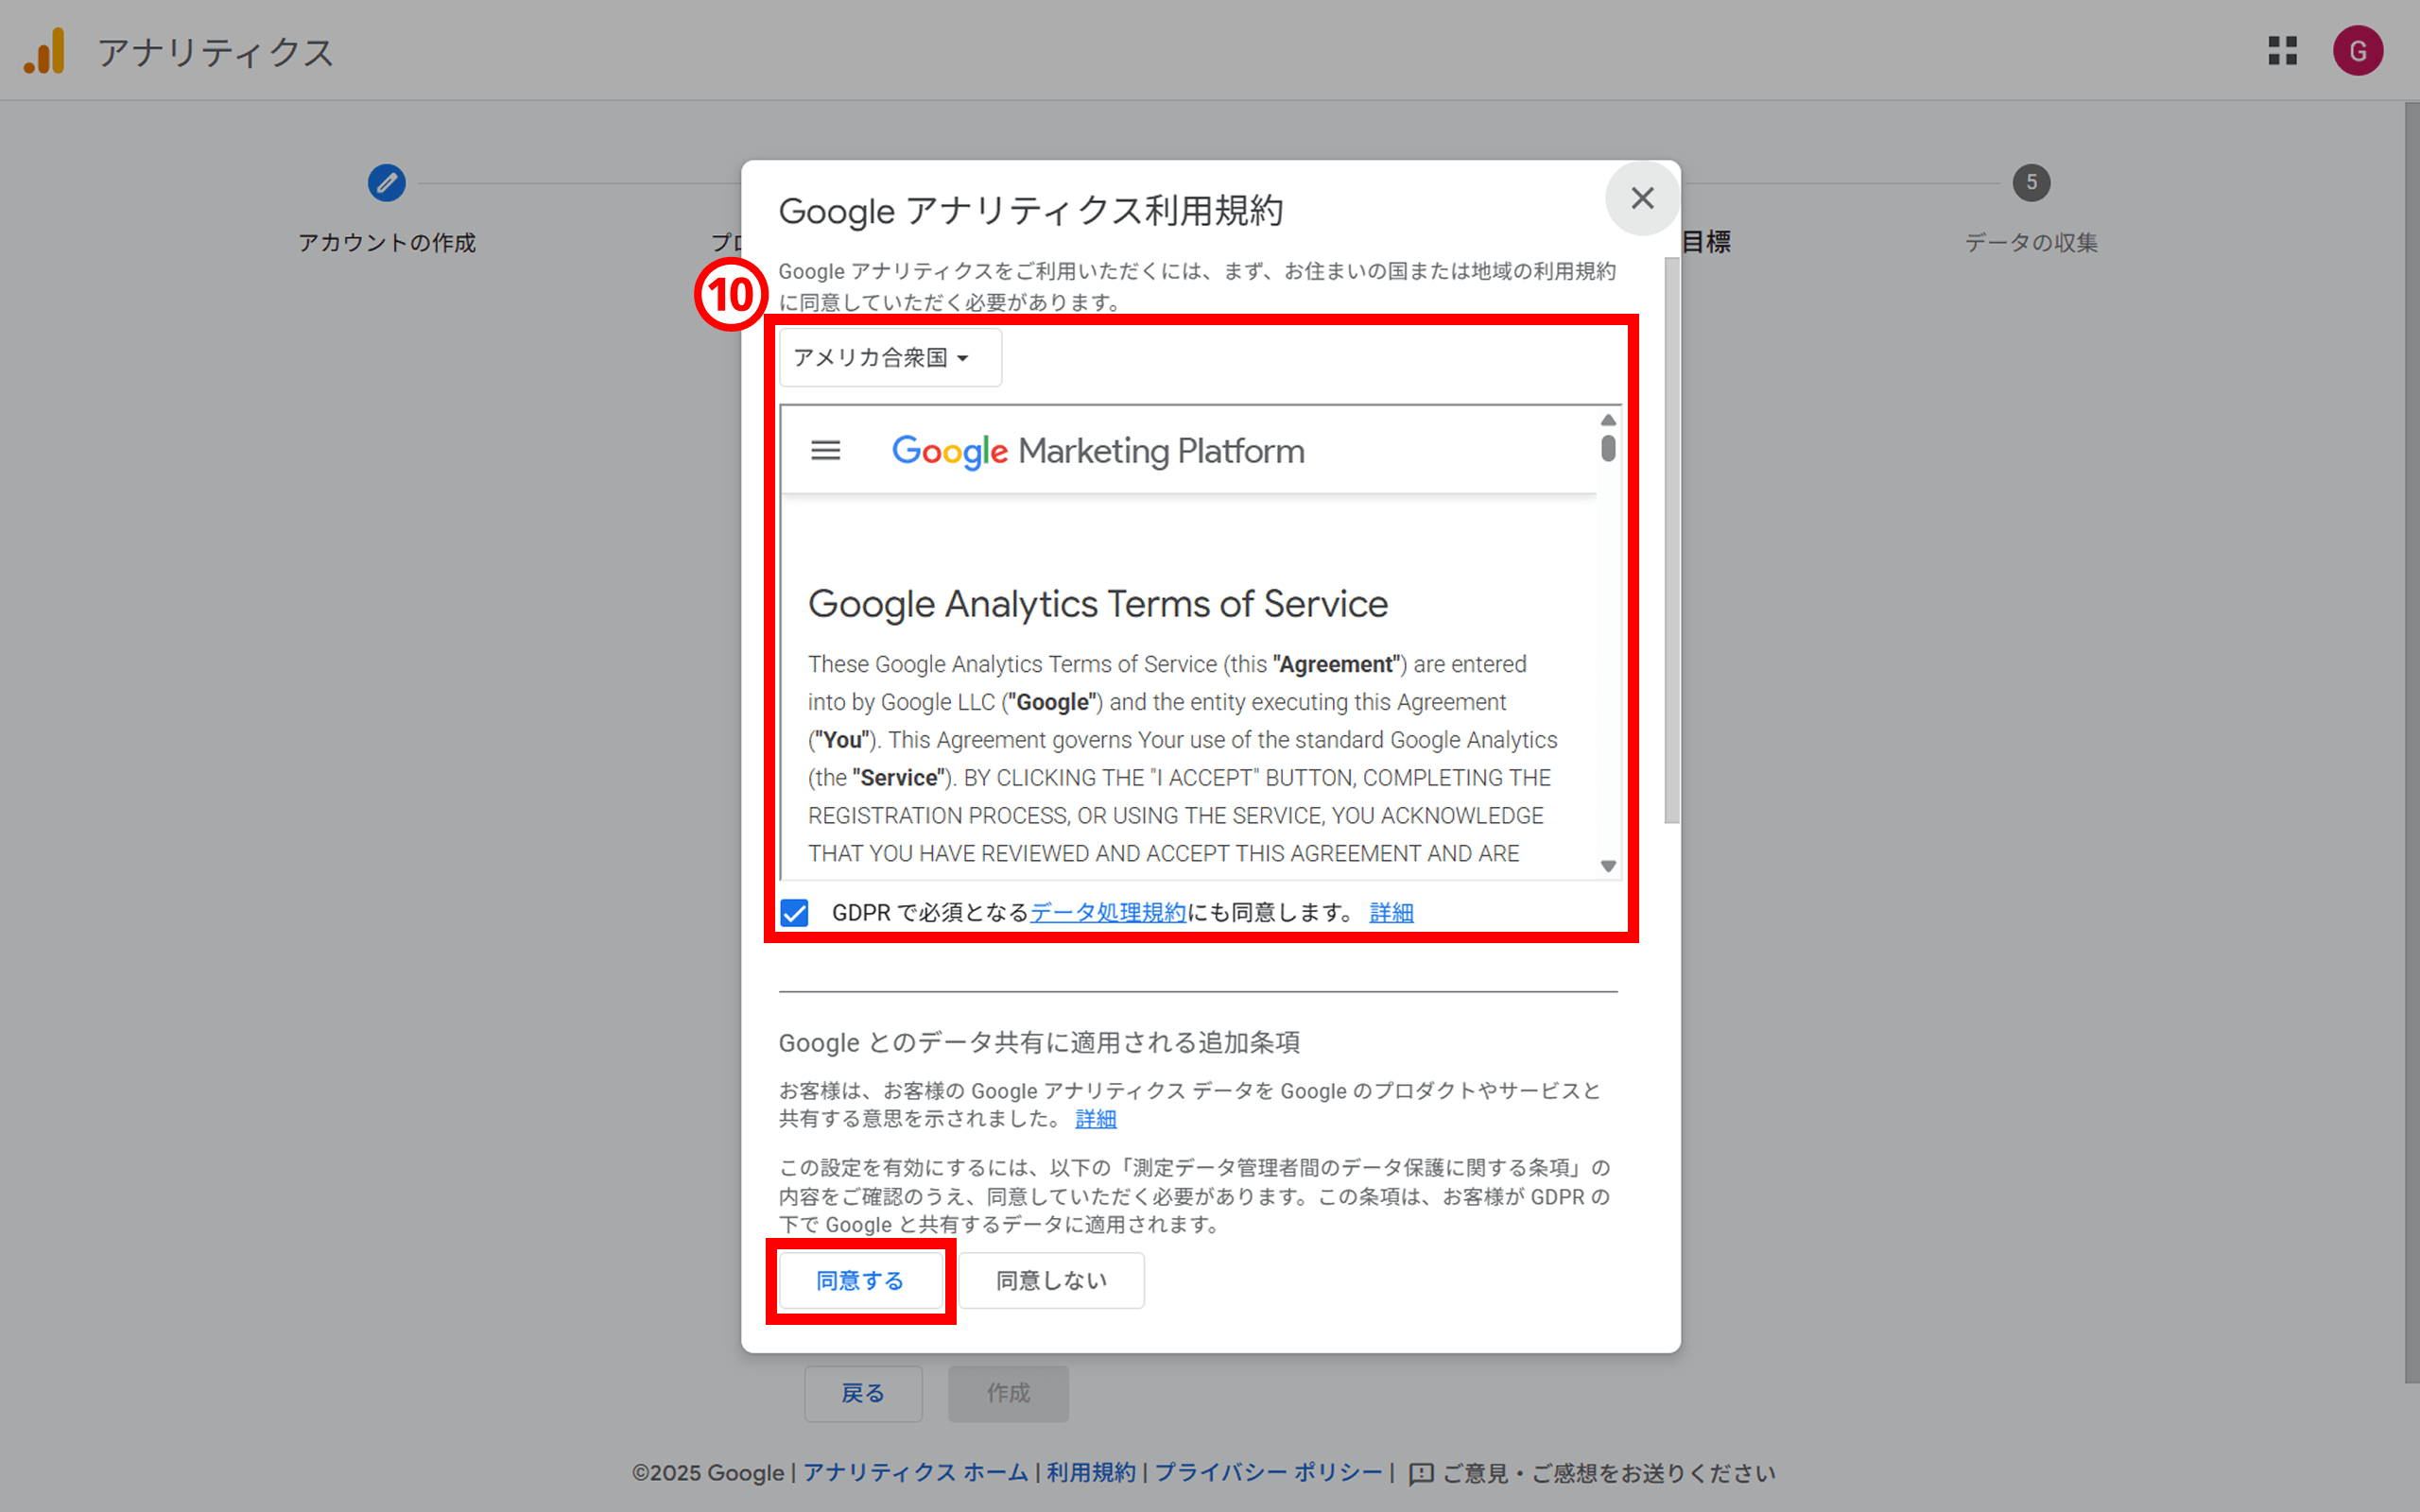Open the account avatar G

(x=2357, y=51)
